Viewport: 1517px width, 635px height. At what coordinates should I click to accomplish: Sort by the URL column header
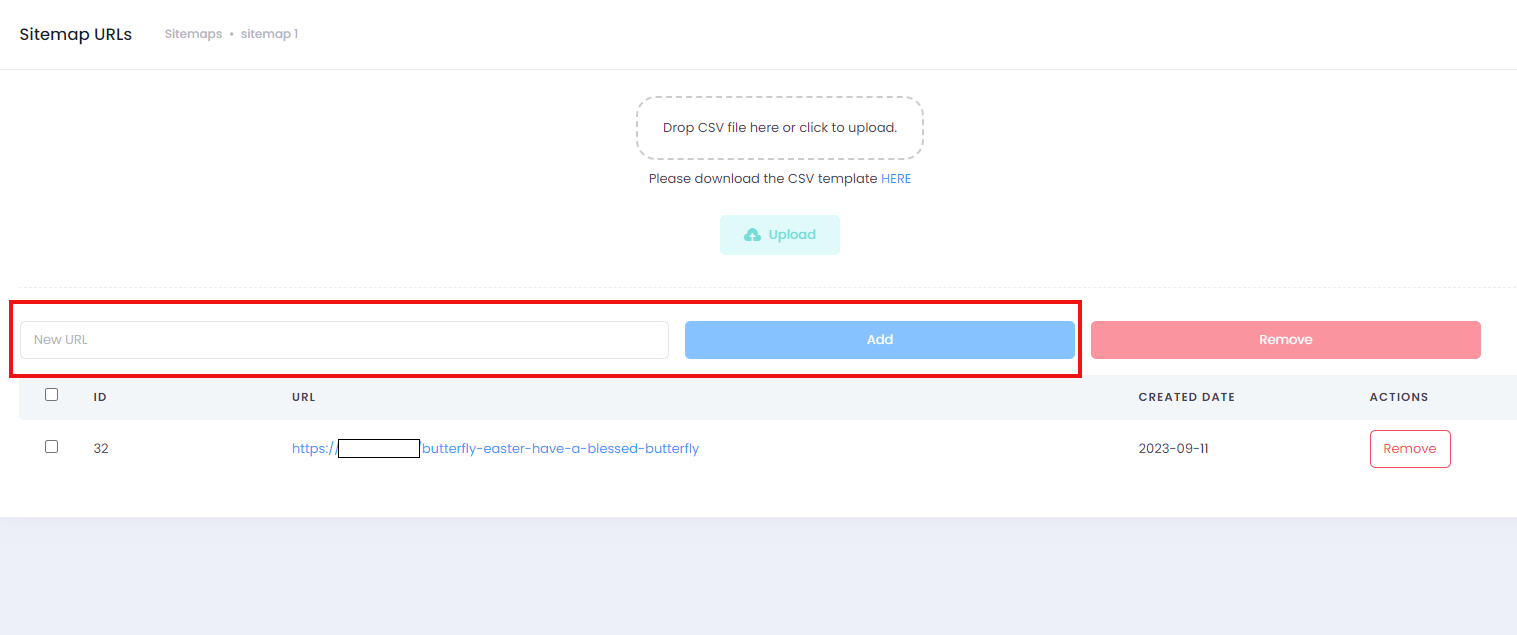pyautogui.click(x=303, y=397)
